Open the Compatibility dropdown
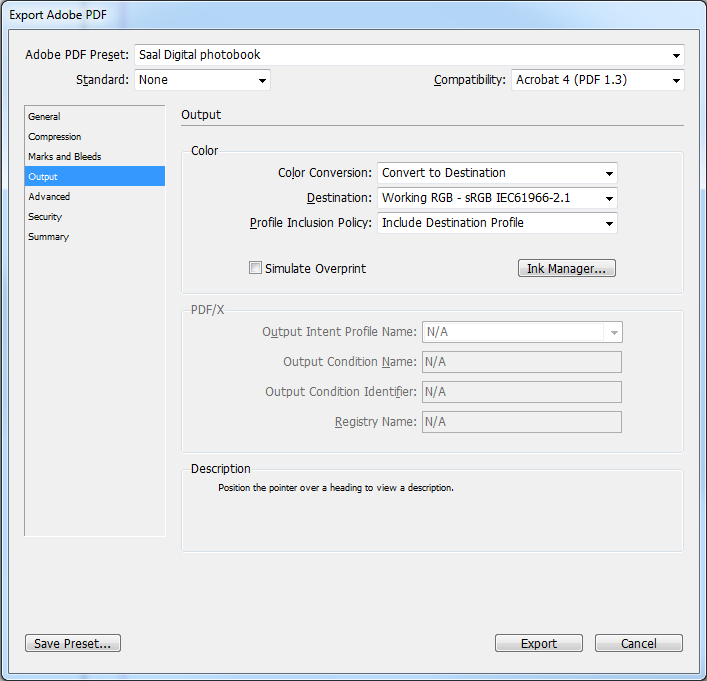 point(598,80)
